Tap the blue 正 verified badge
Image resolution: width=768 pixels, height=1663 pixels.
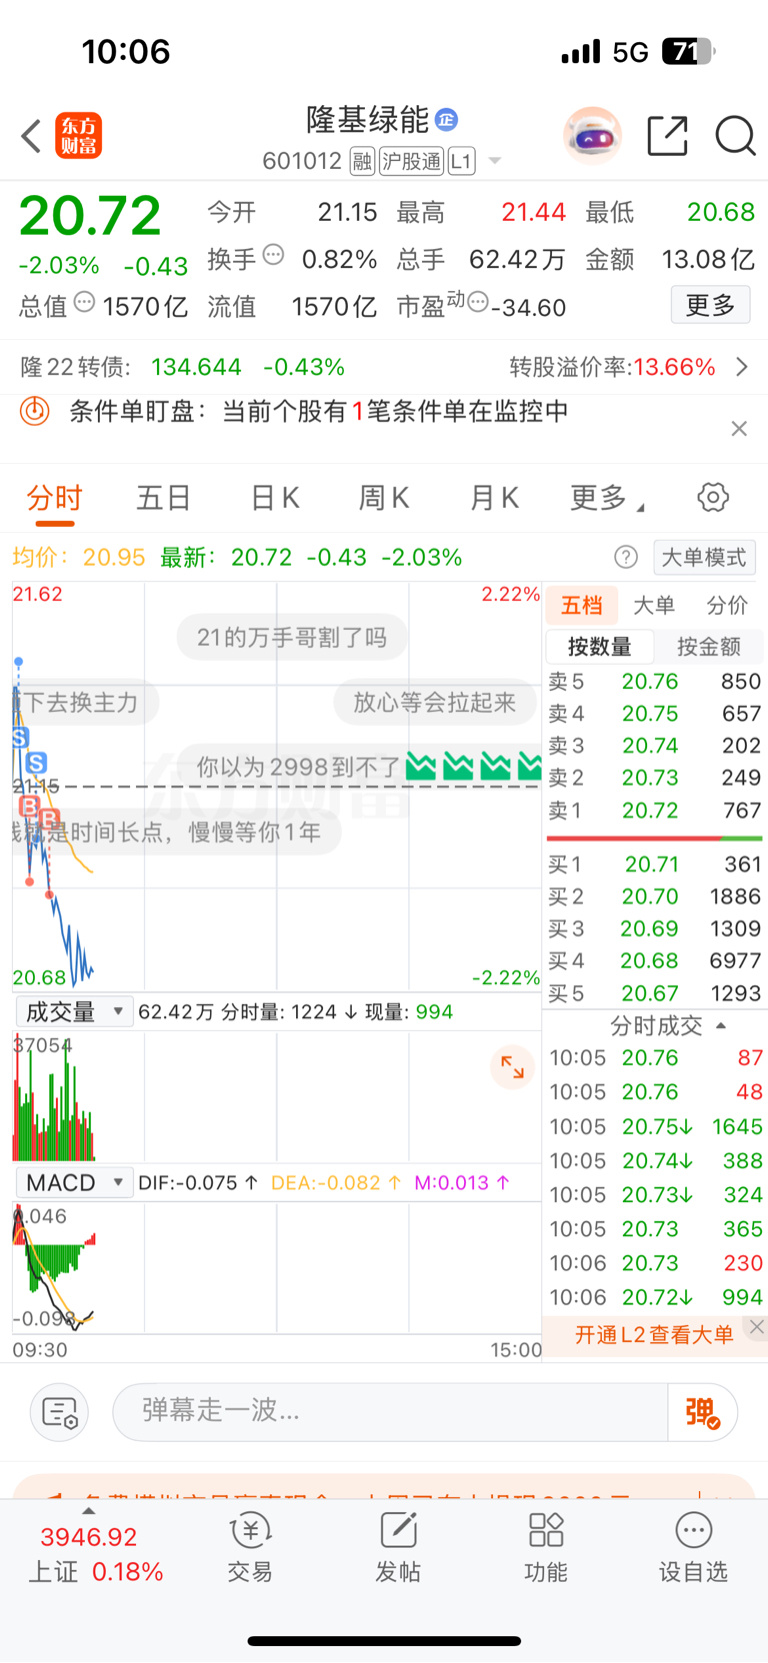446,120
